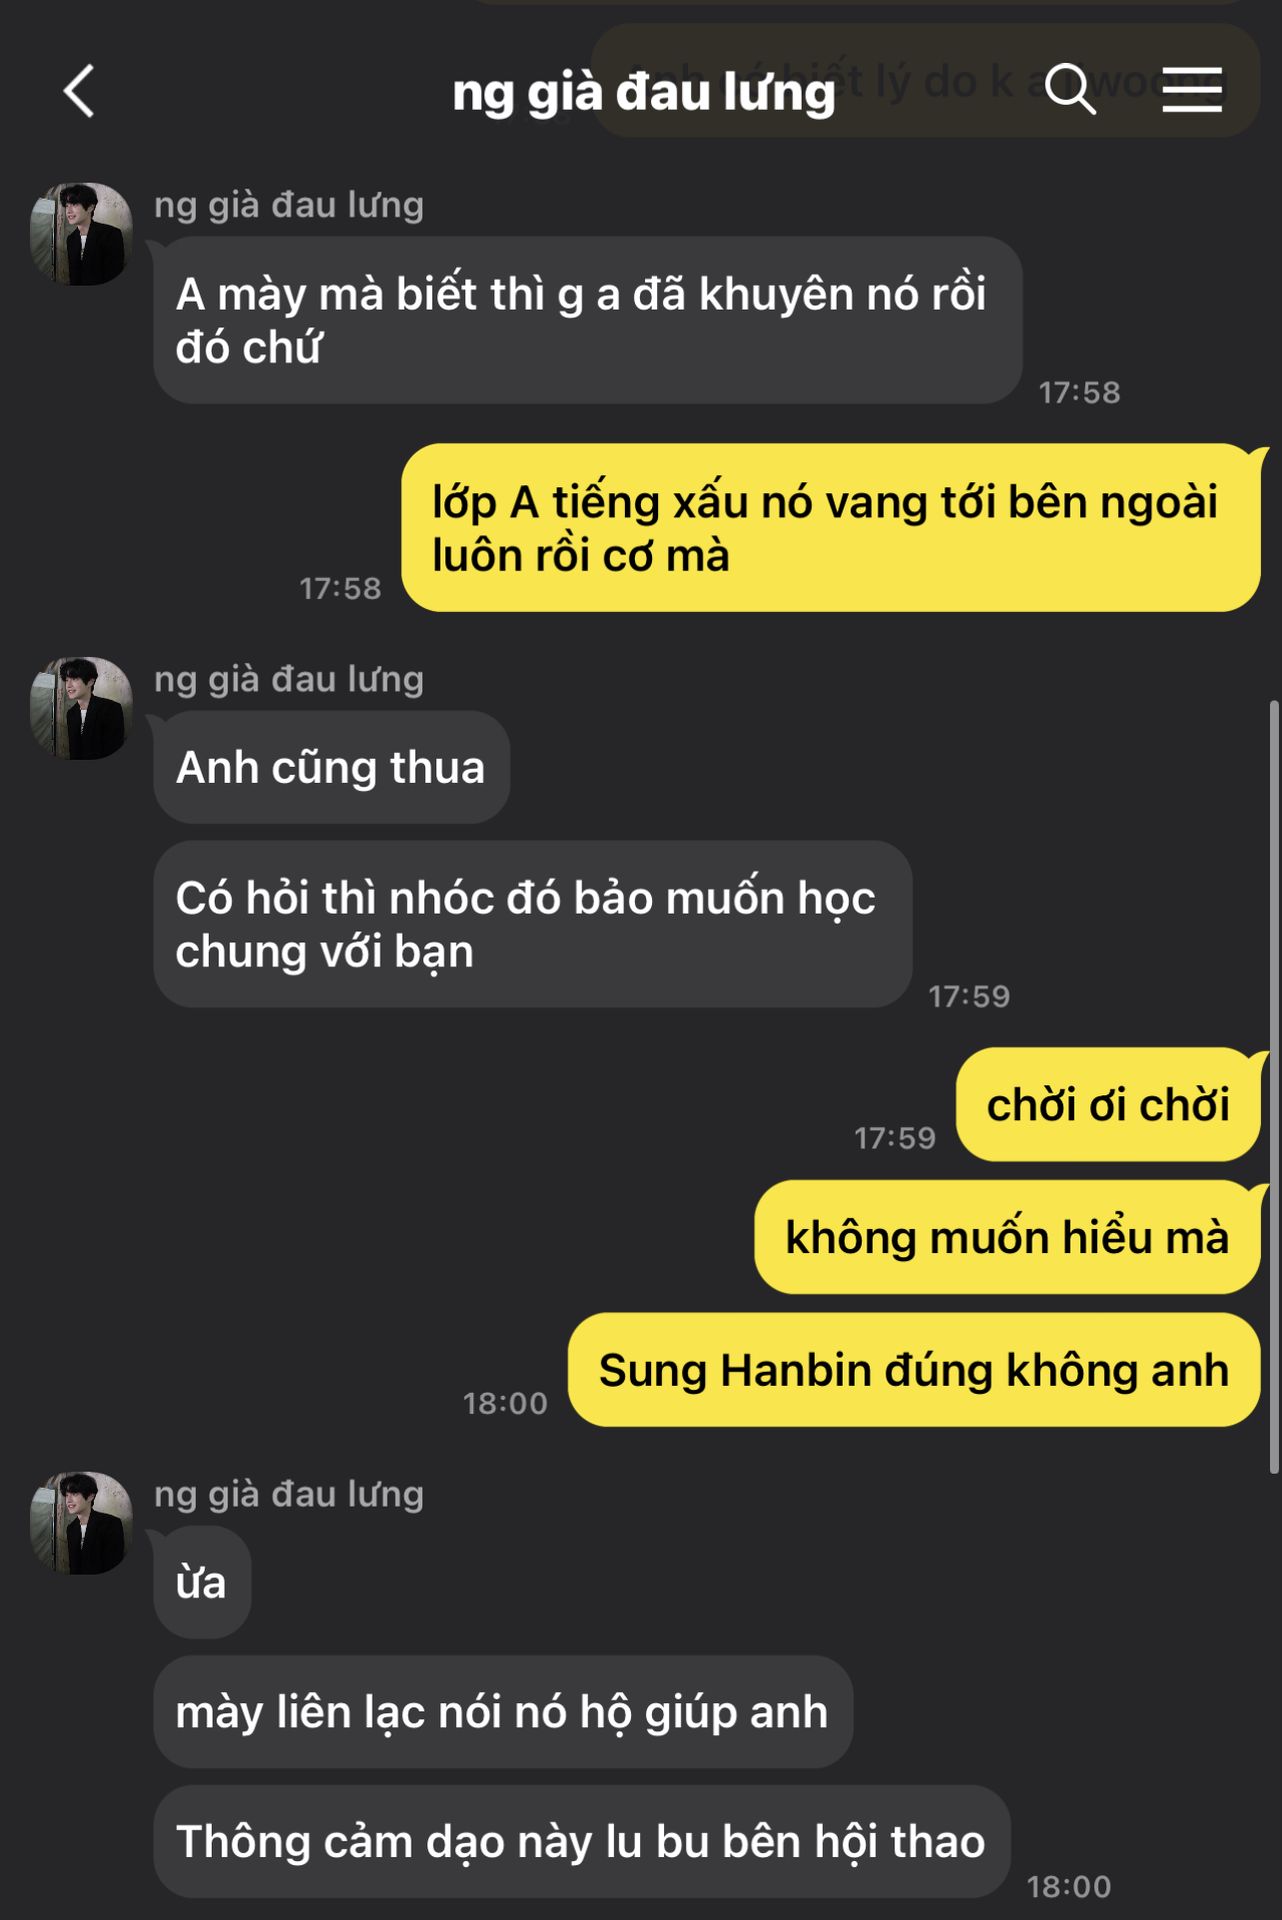
Task: Tap sender name above "Anh cũng thua"
Action: [x=289, y=679]
